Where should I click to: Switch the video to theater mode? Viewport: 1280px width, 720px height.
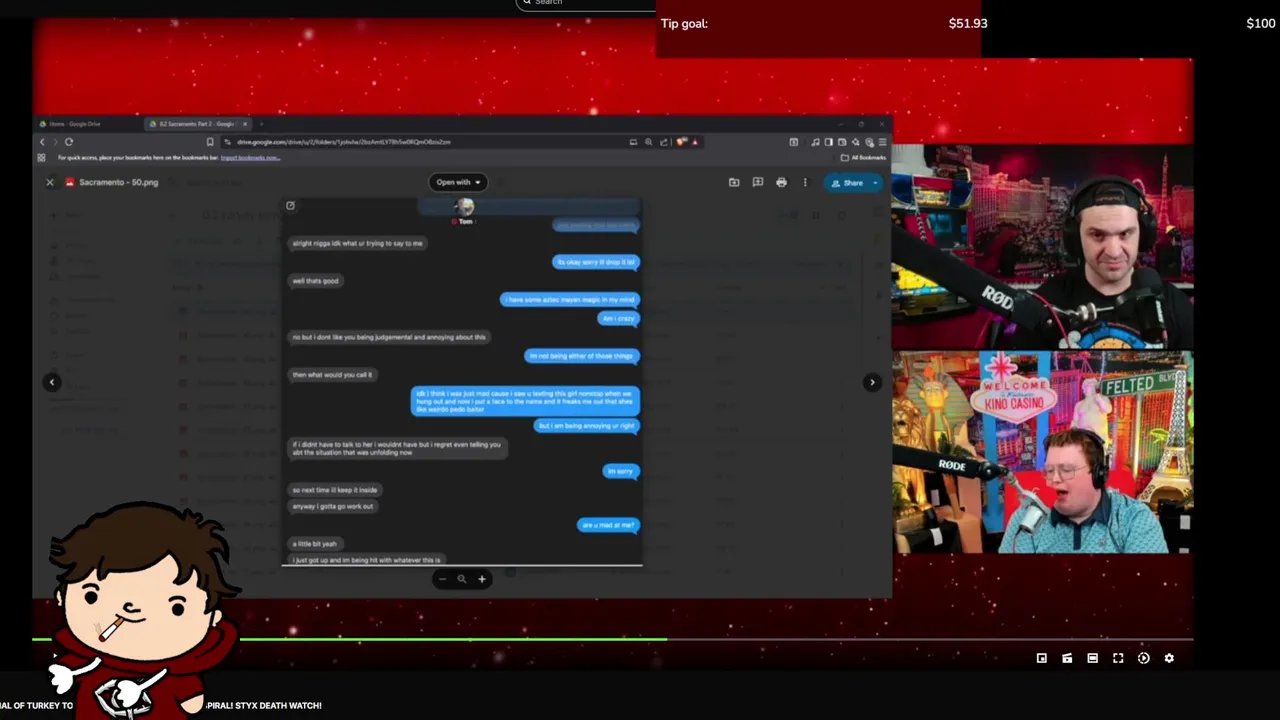1093,658
